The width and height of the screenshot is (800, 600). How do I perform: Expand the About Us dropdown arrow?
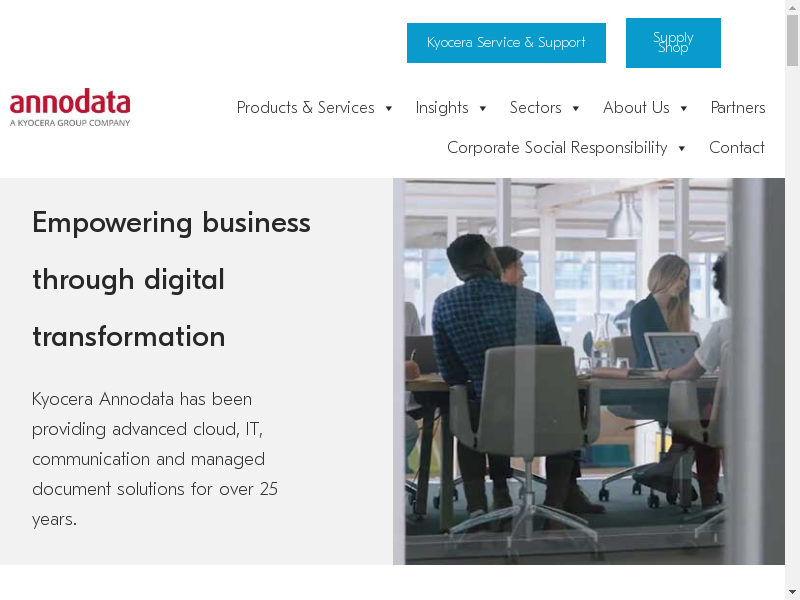[x=684, y=108]
